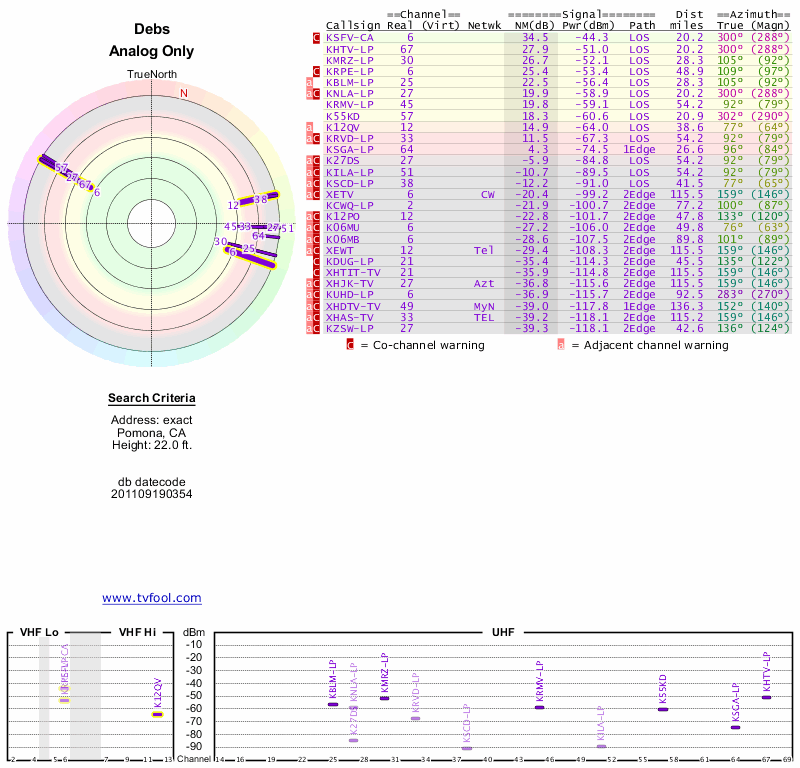Click the Co-channel warning legend icon
Screen dimensions: 800x768
coord(350,345)
